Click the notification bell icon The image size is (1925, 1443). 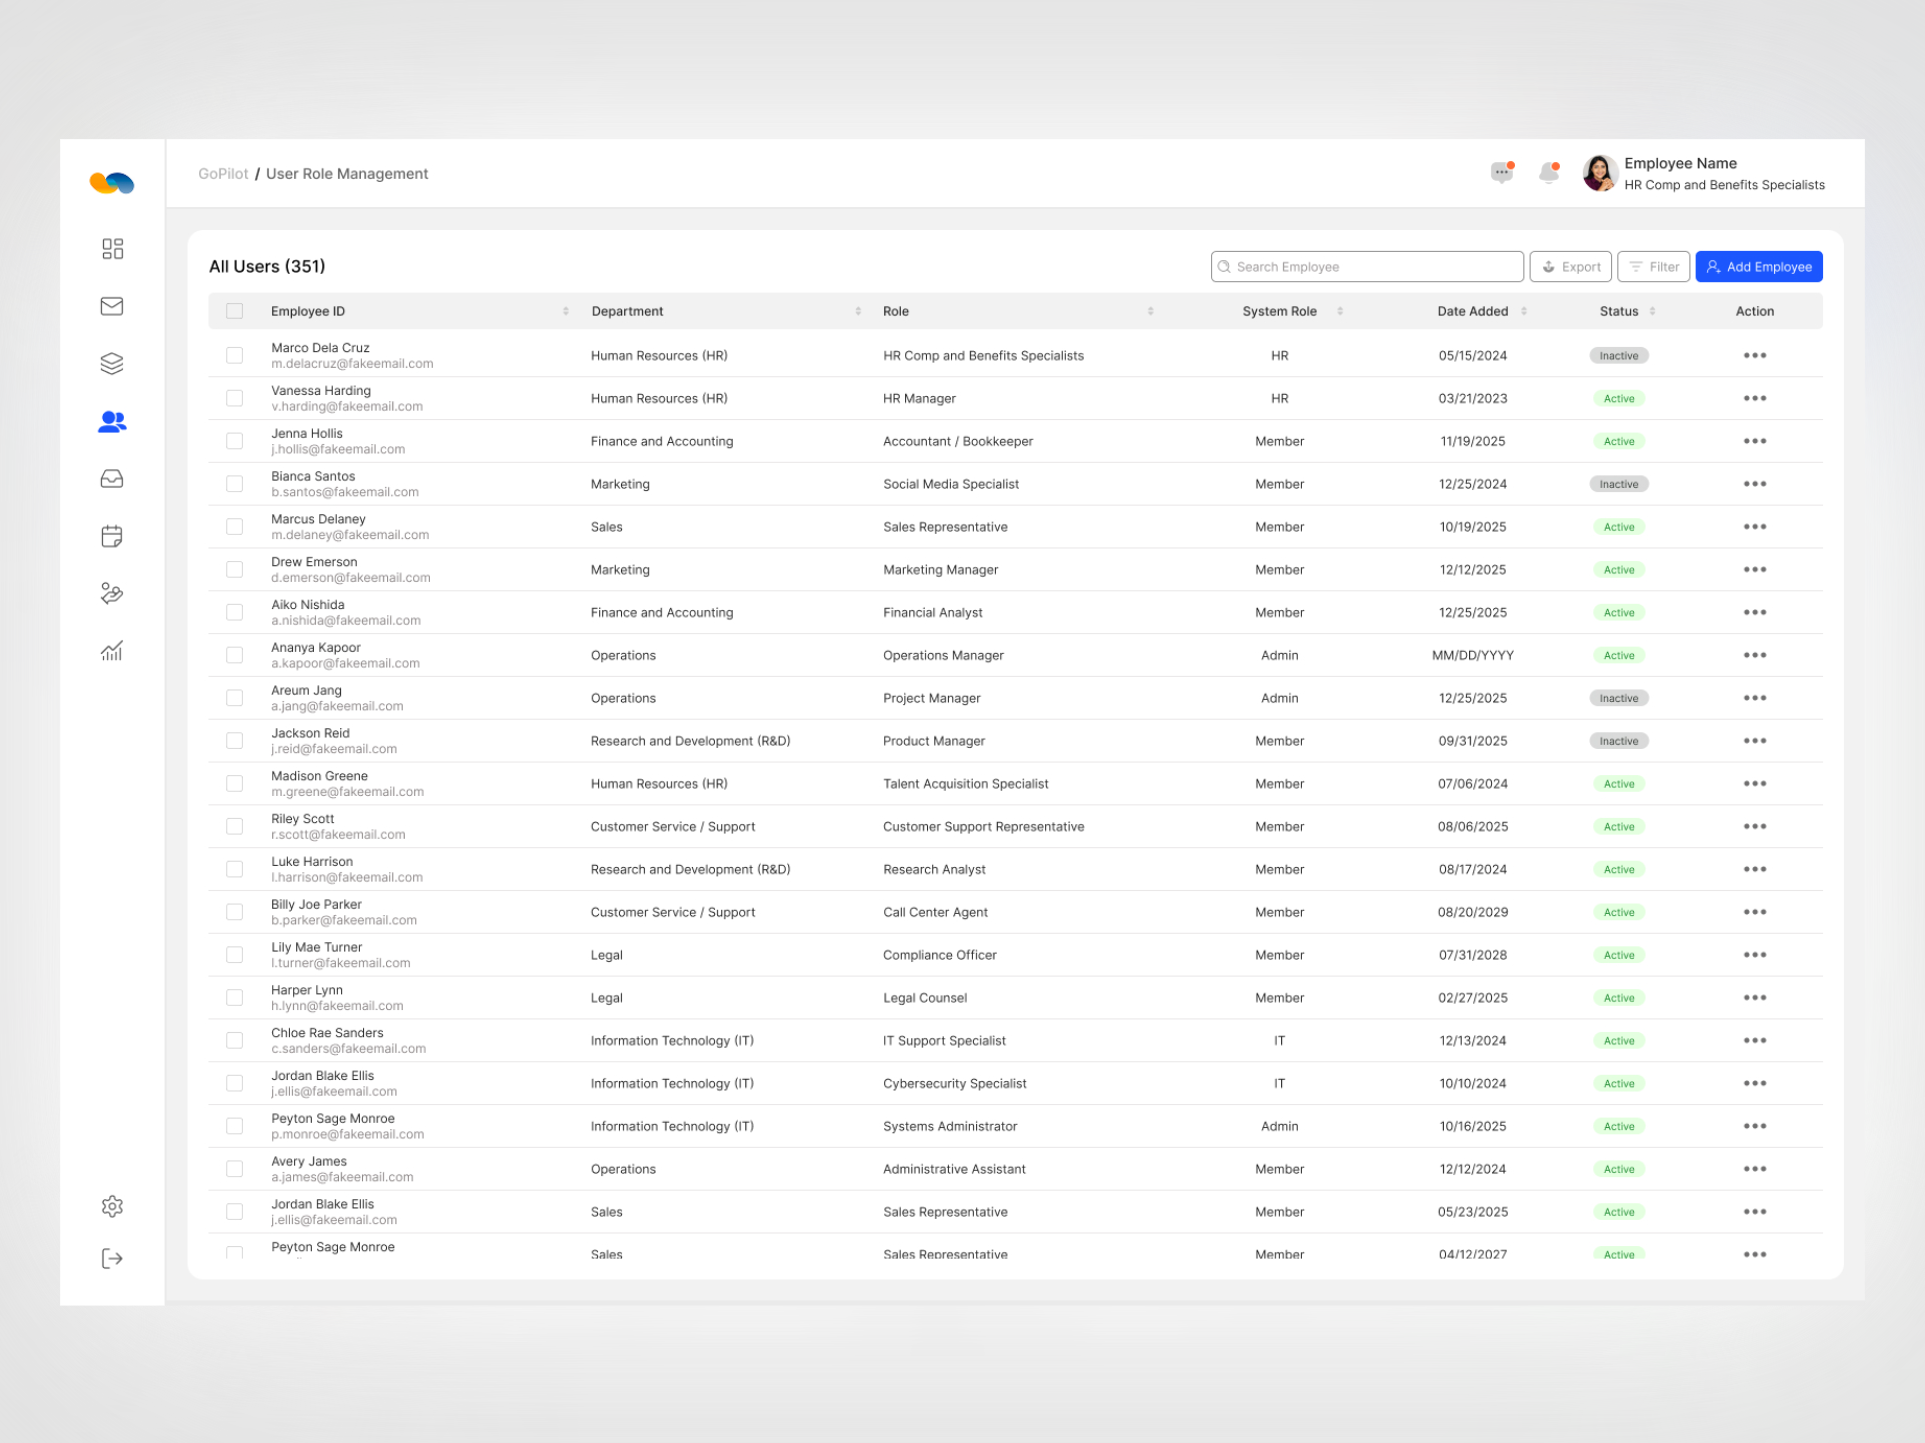(1549, 172)
